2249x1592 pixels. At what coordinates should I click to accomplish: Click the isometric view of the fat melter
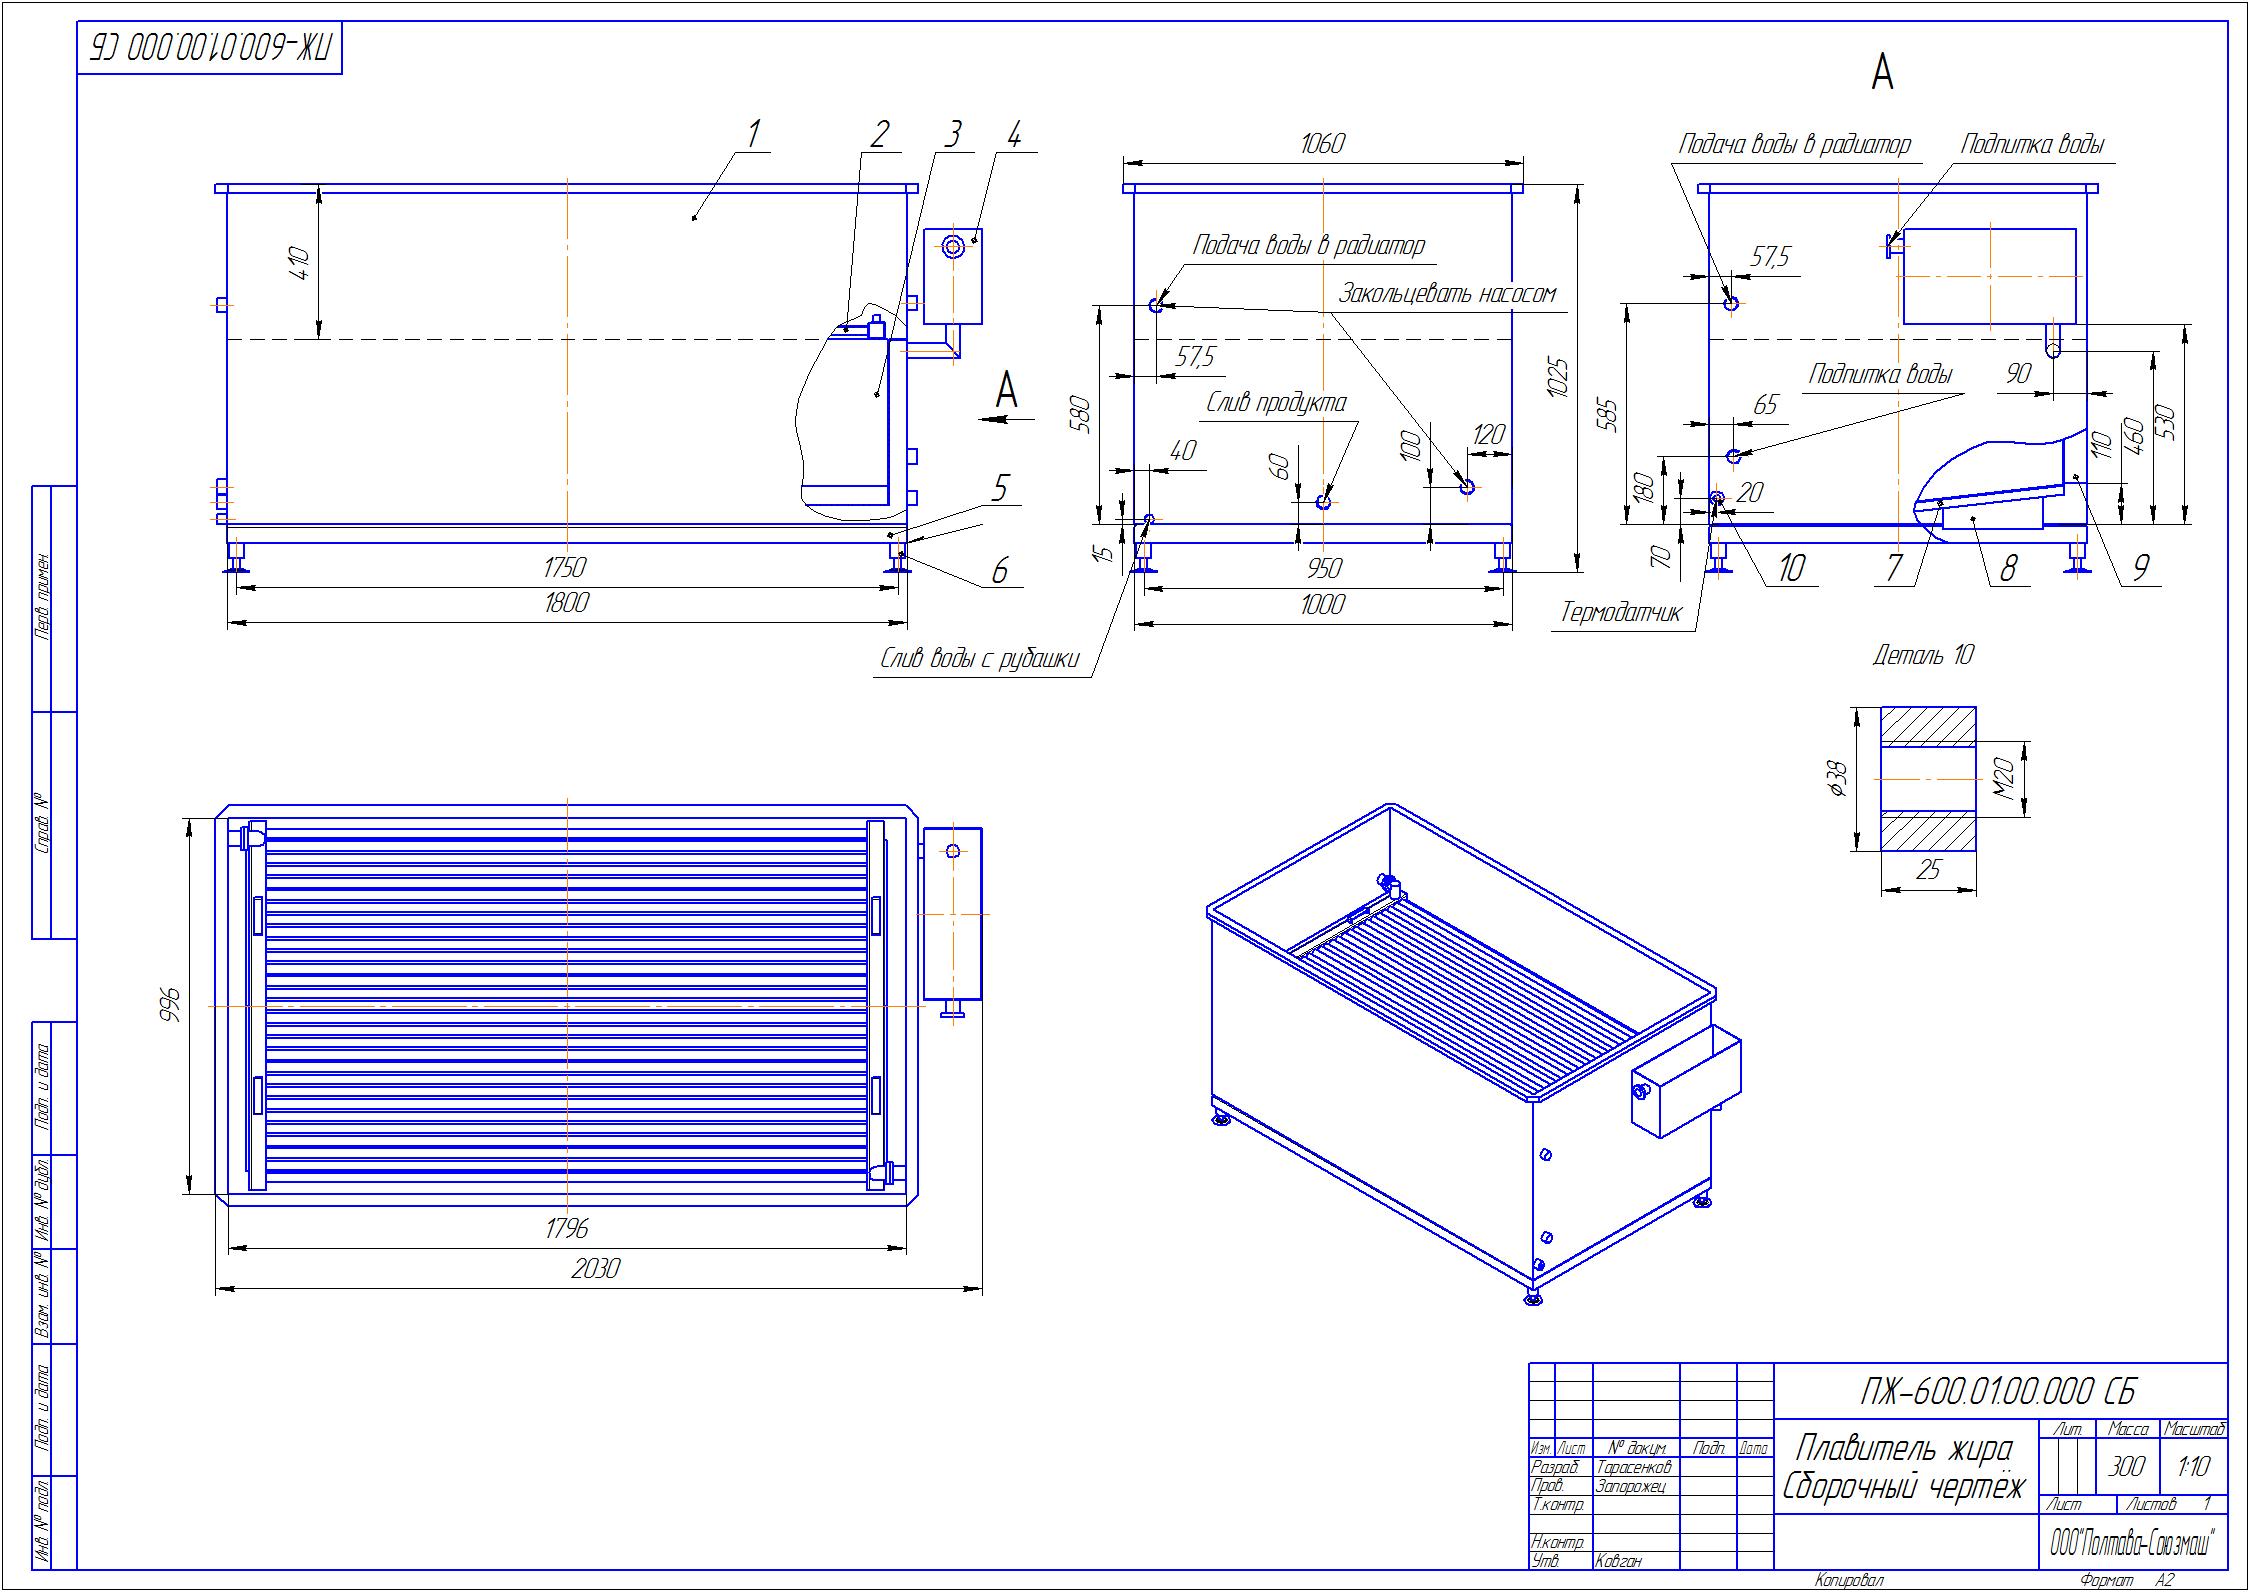click(1474, 1053)
